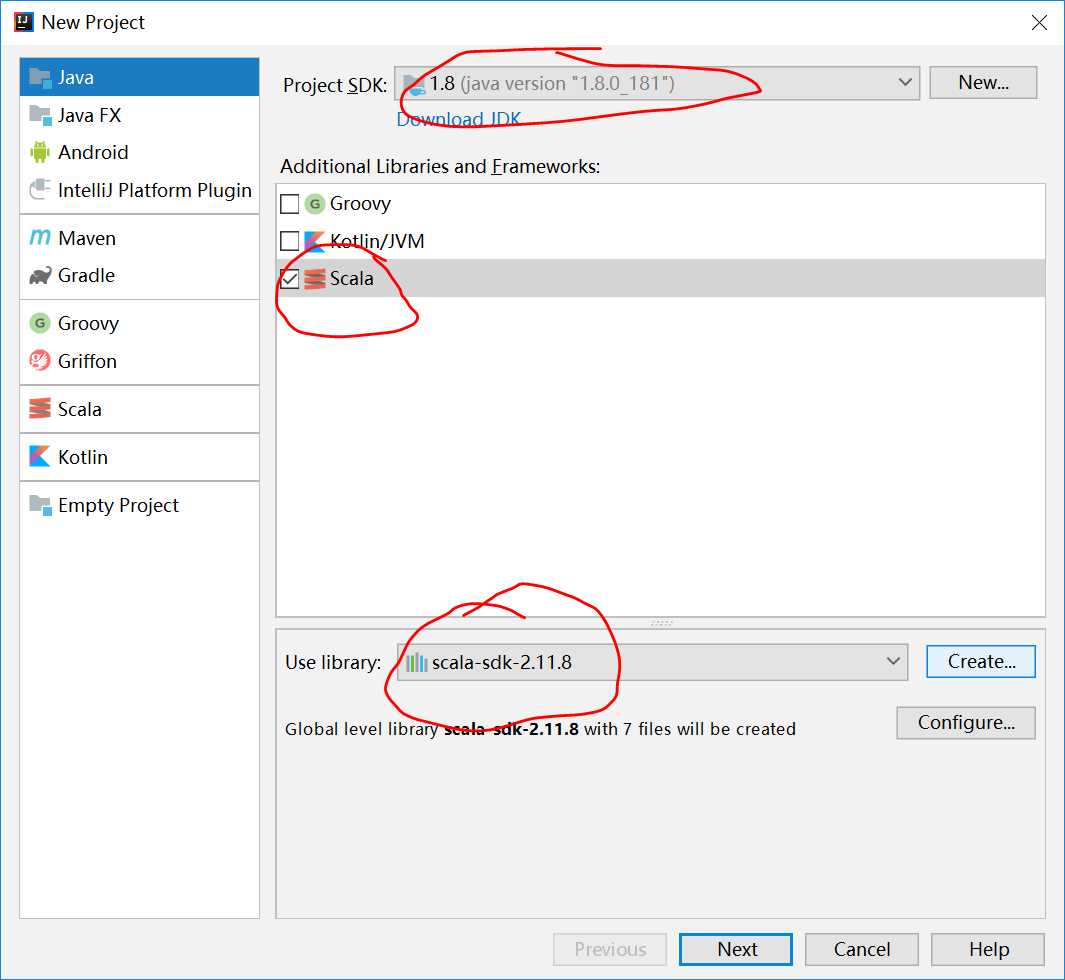Click the Next button
This screenshot has height=980, width=1065.
click(x=736, y=949)
